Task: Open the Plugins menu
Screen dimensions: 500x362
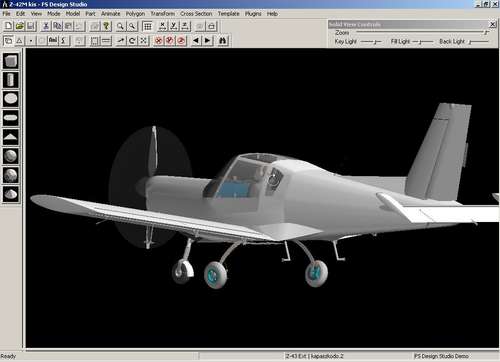Action: (x=253, y=14)
